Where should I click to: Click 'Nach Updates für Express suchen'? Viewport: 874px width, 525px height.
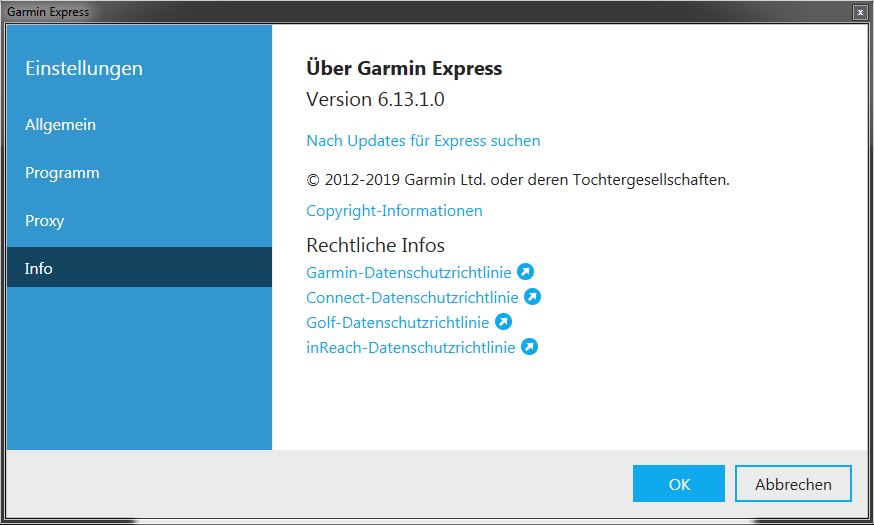click(x=423, y=141)
